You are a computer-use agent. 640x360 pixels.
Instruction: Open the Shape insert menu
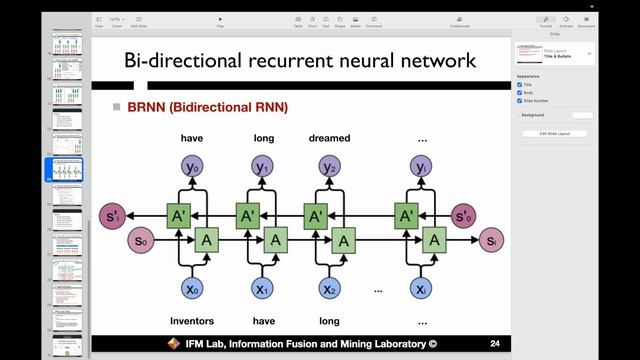tap(340, 22)
